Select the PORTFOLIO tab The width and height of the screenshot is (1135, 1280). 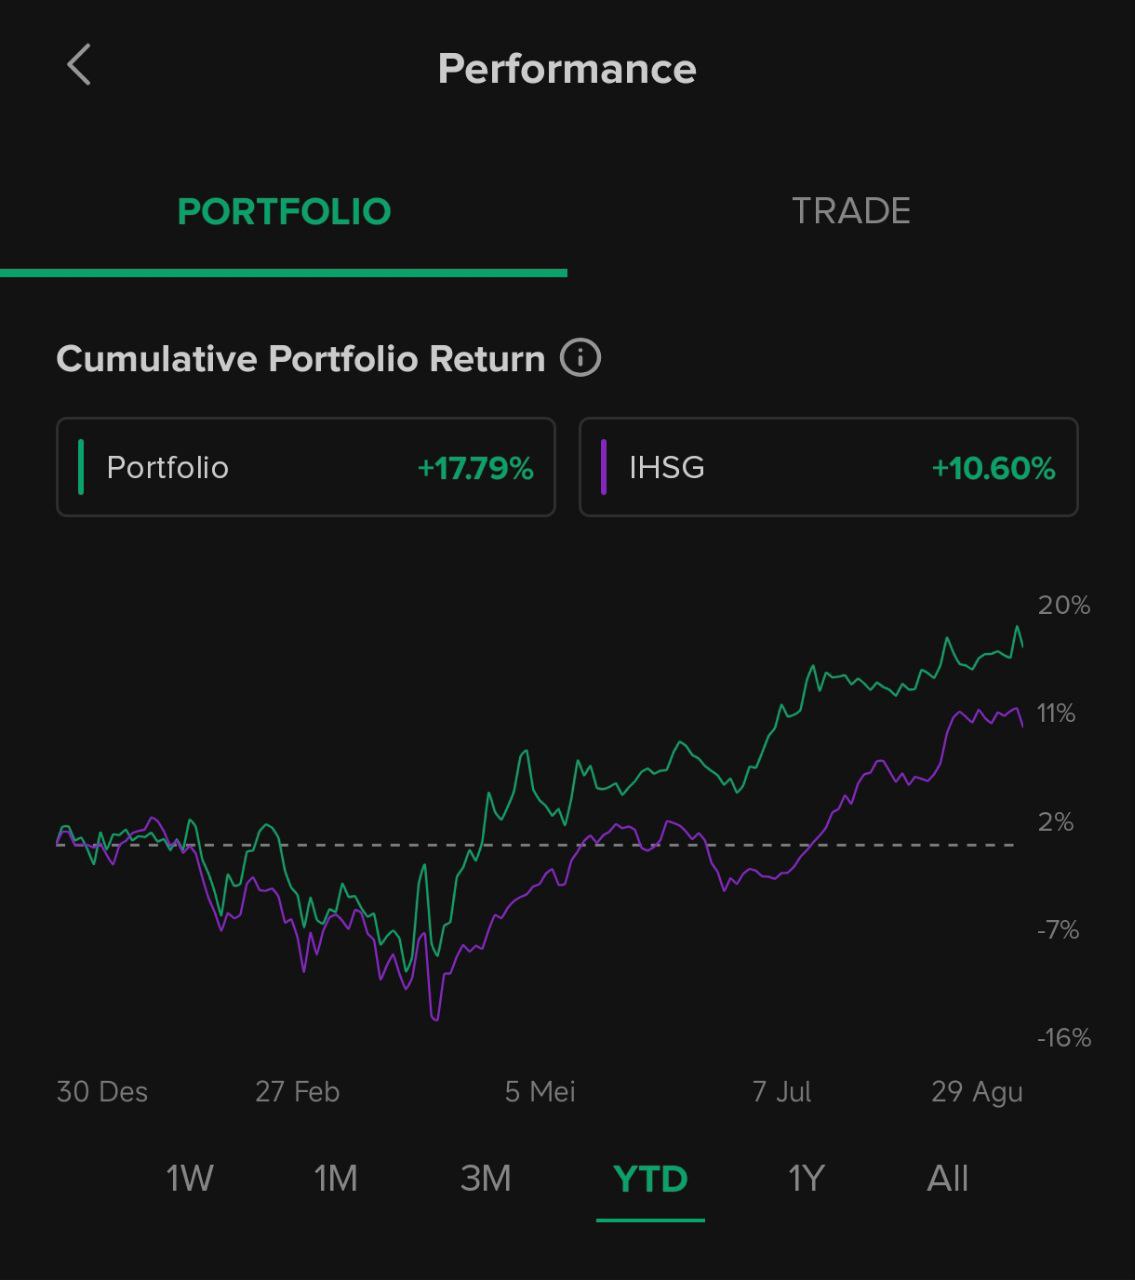284,211
